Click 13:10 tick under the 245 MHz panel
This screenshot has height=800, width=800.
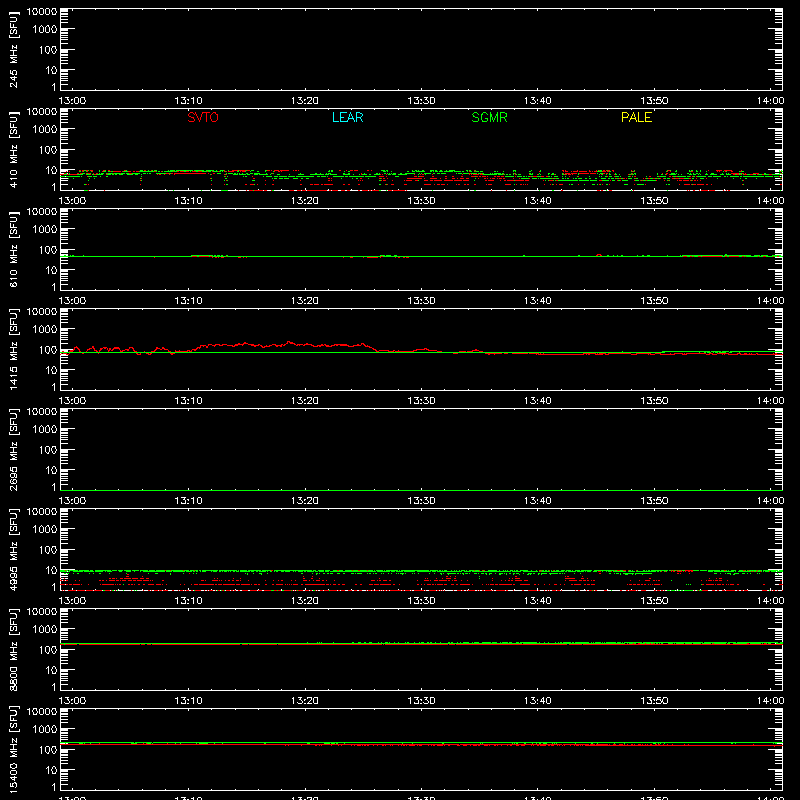pyautogui.click(x=188, y=101)
